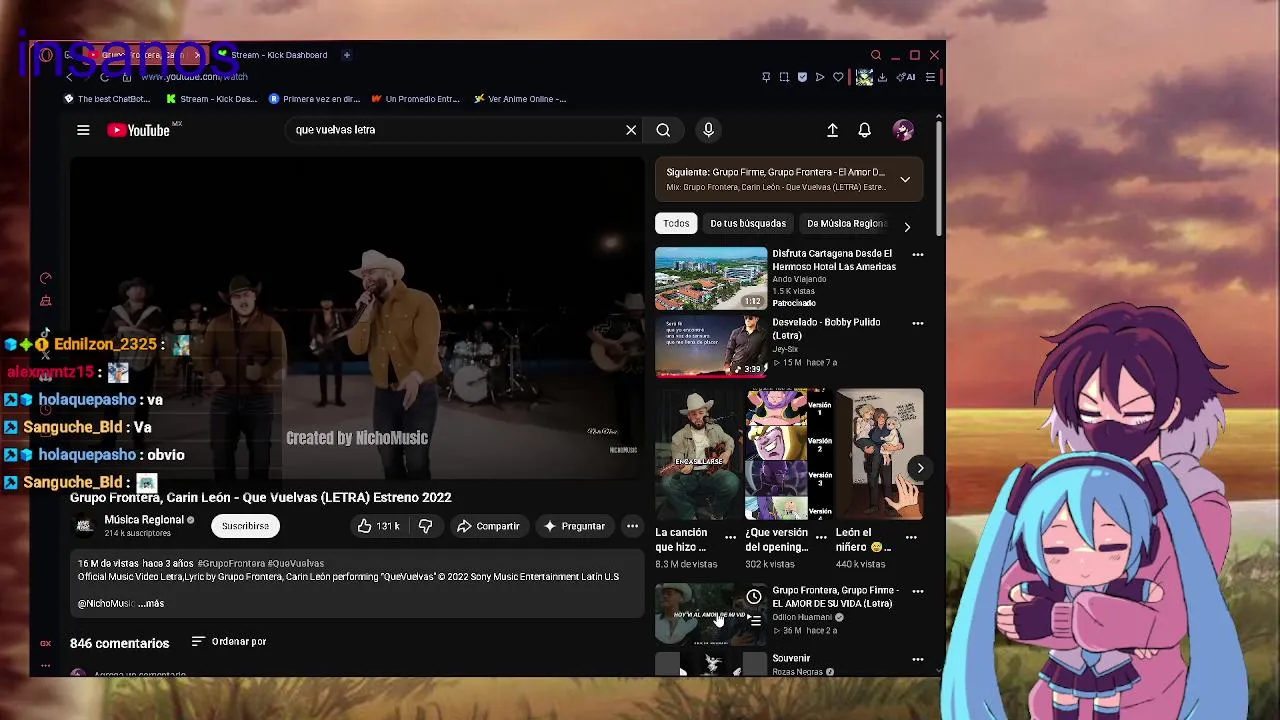This screenshot has width=1280, height=720.
Task: Open the account avatar menu
Action: (x=903, y=130)
